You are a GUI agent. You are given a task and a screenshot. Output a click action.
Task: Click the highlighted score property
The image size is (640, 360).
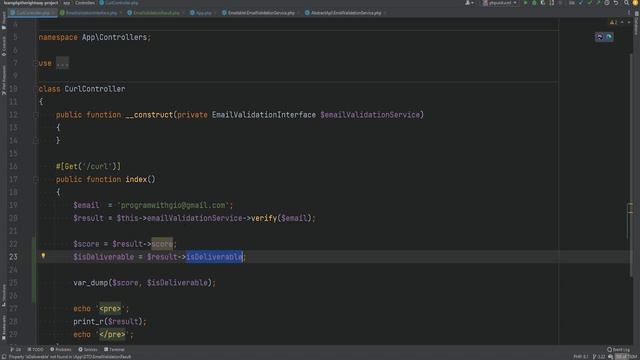click(x=162, y=244)
